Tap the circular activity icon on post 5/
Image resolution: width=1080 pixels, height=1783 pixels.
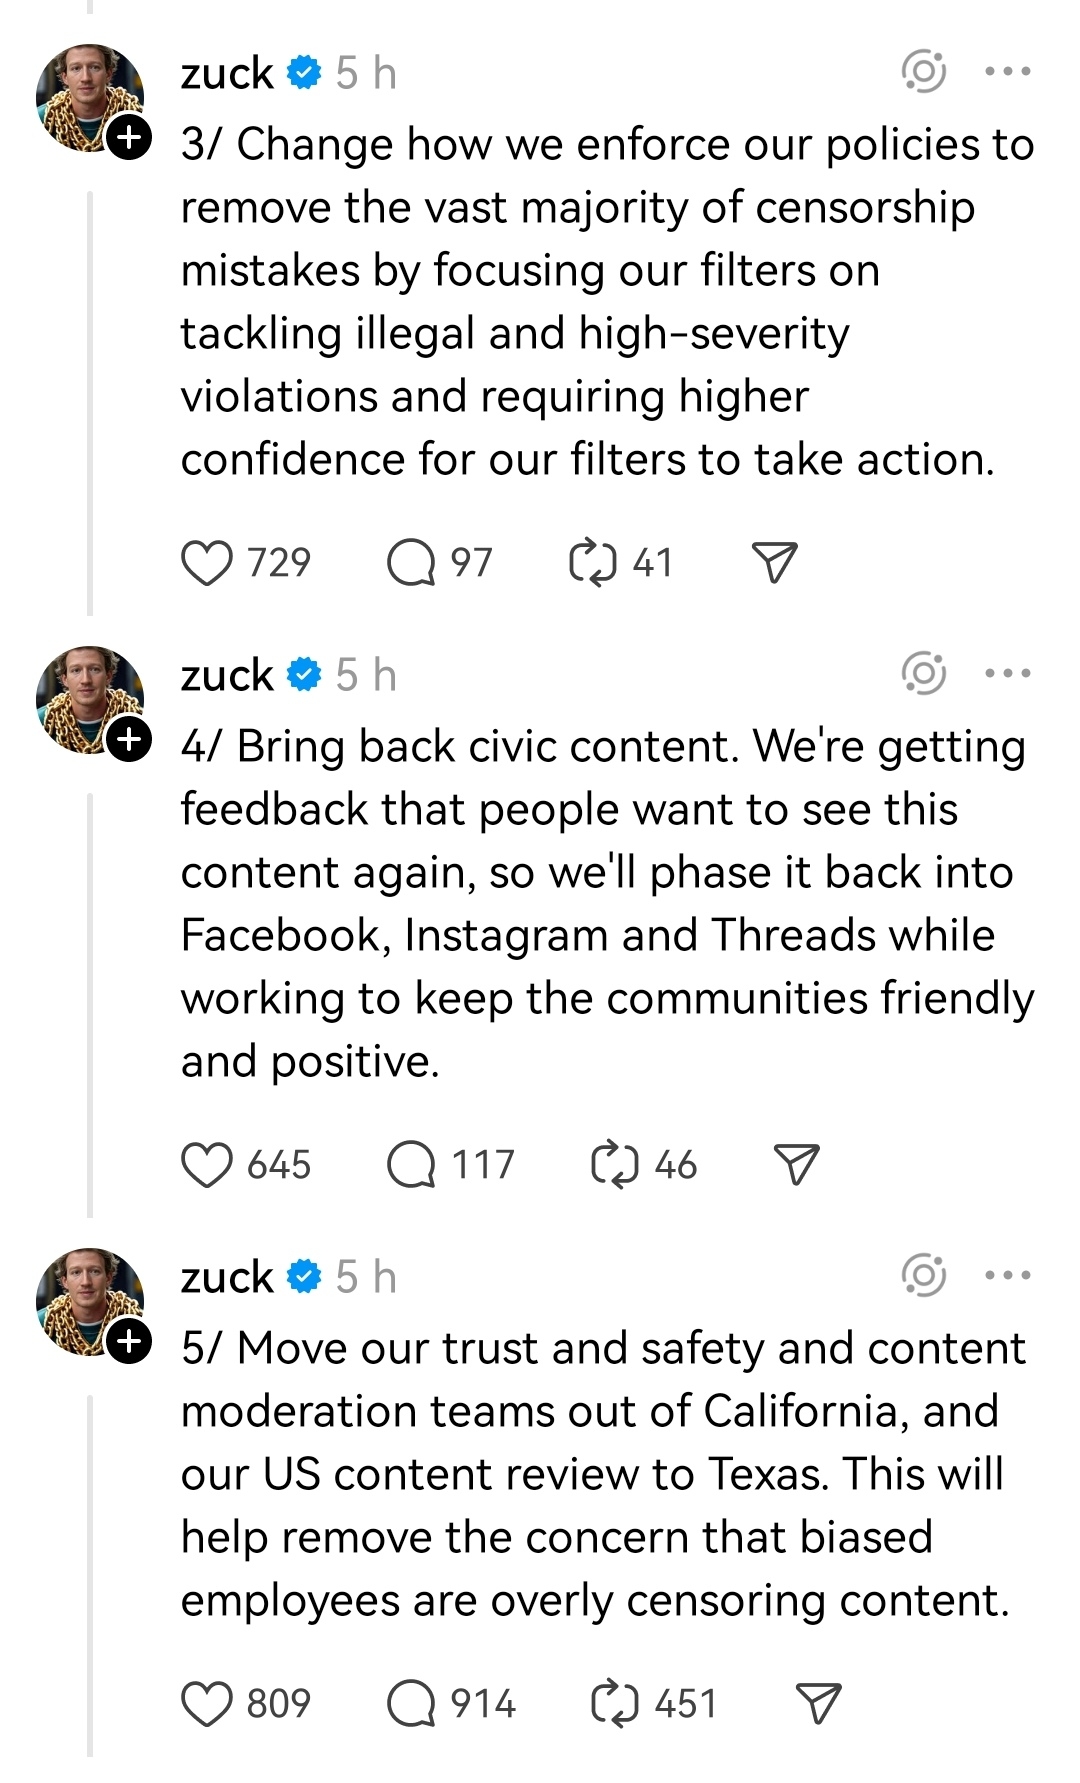(x=923, y=1276)
